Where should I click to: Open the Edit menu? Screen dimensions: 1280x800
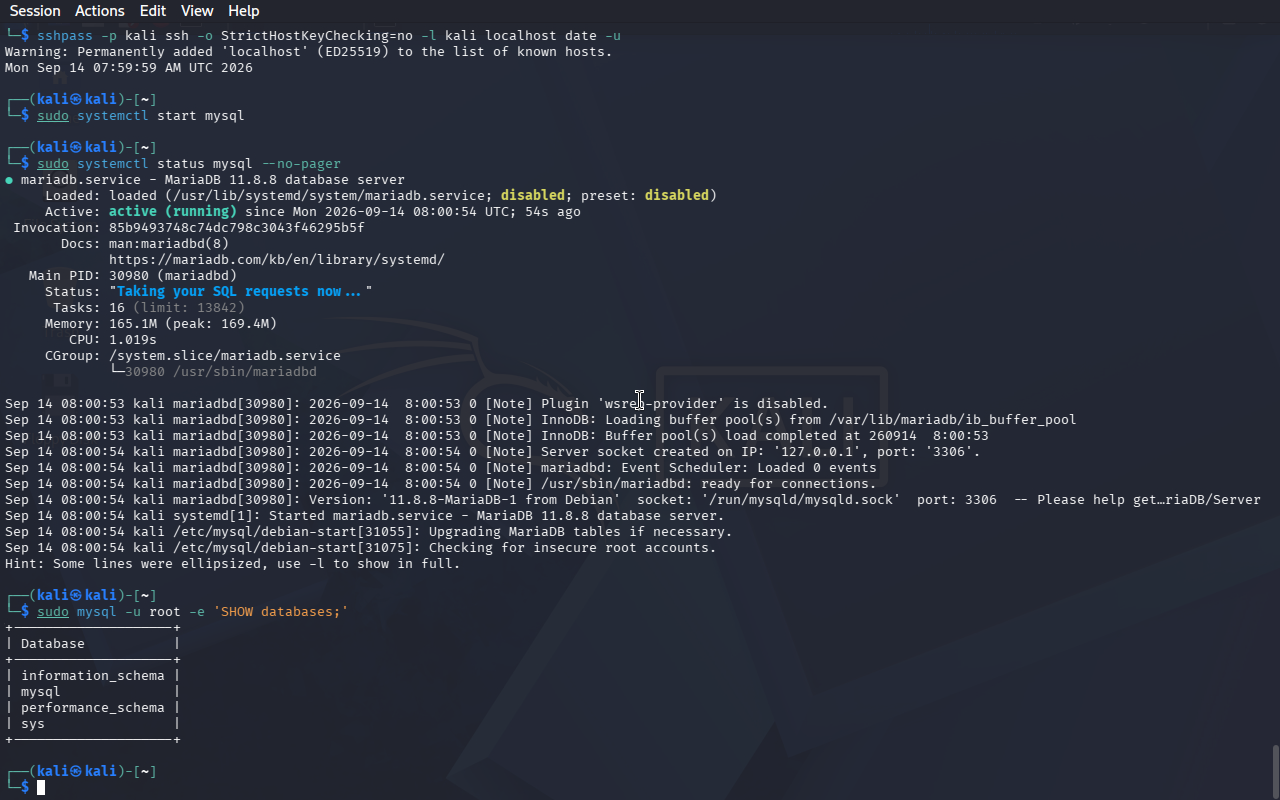point(153,11)
